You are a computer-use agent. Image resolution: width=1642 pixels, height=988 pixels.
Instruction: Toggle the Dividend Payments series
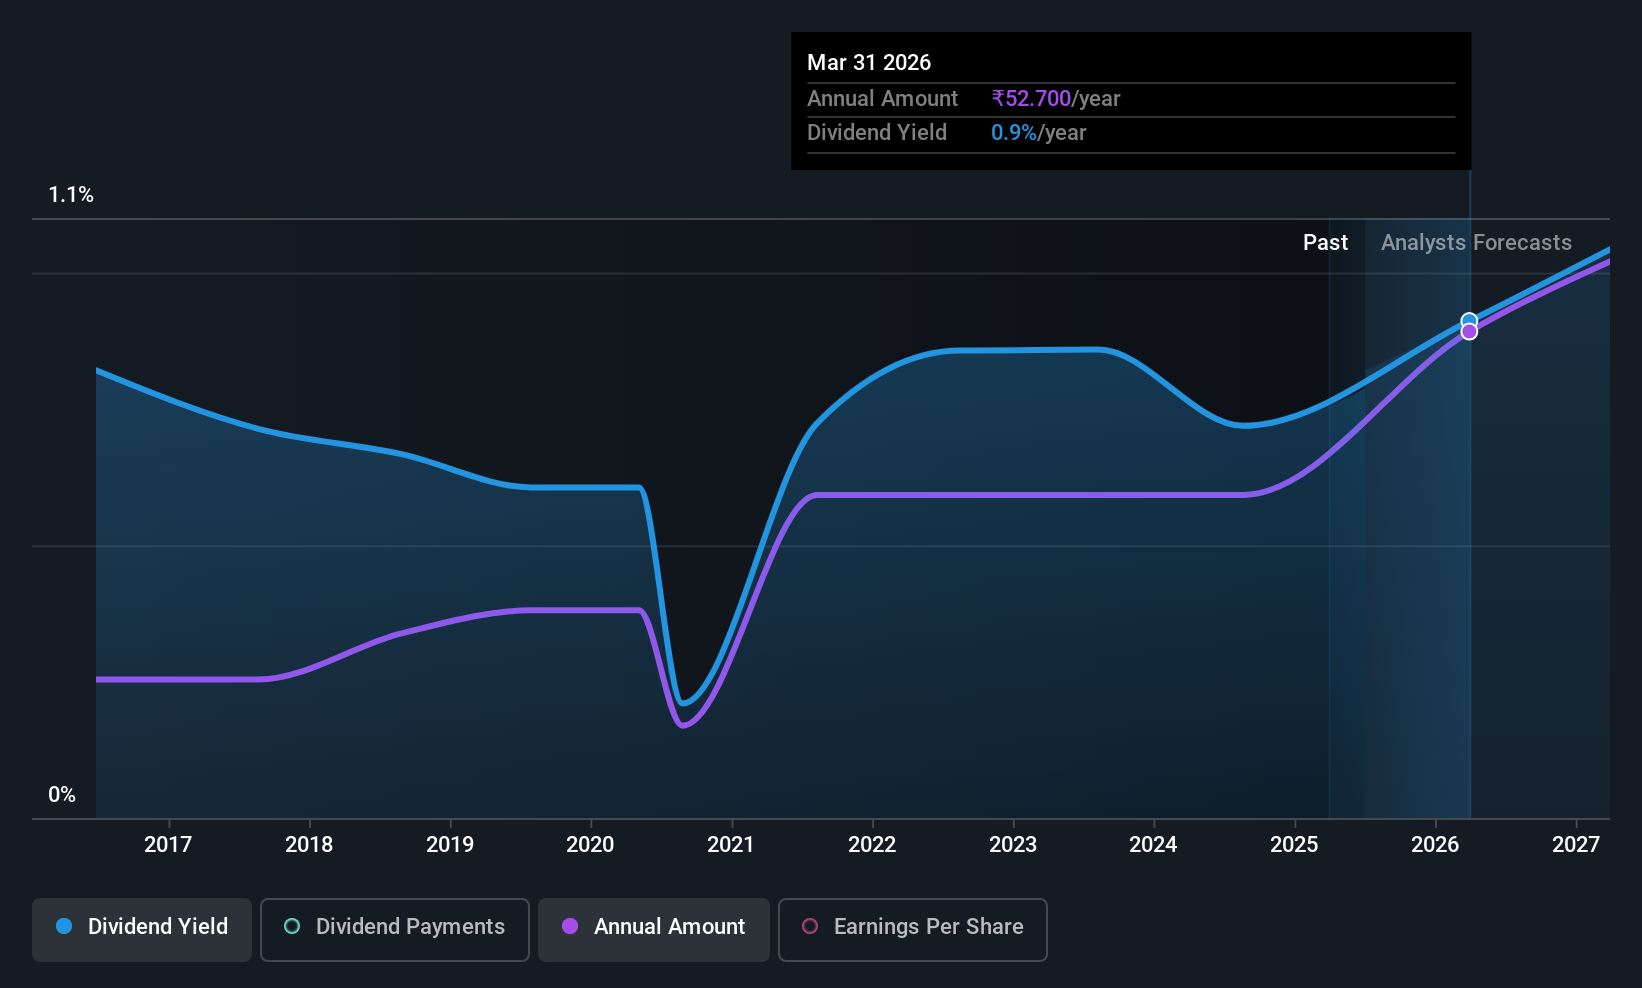(x=395, y=930)
